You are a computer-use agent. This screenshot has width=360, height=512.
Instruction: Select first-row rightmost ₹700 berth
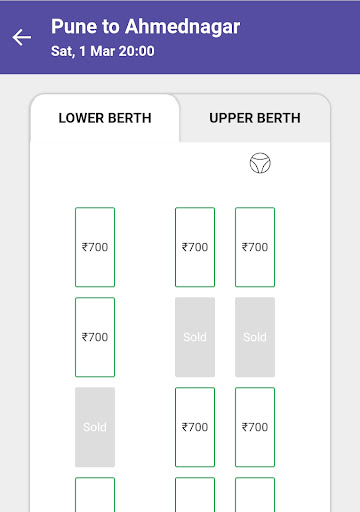[x=255, y=247]
